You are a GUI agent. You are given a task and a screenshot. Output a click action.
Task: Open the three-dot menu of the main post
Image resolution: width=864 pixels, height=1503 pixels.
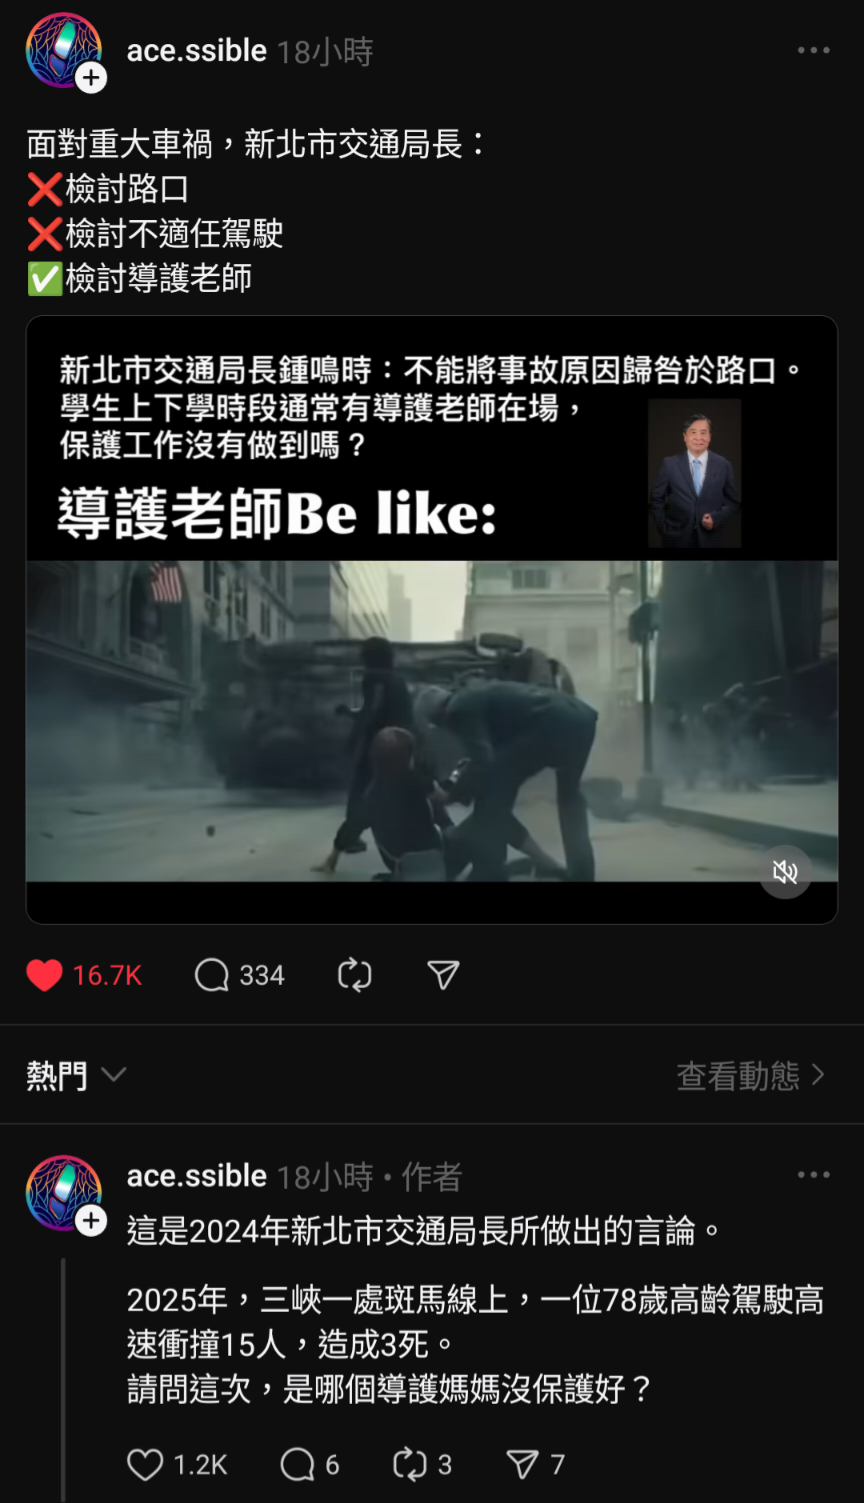pos(813,50)
